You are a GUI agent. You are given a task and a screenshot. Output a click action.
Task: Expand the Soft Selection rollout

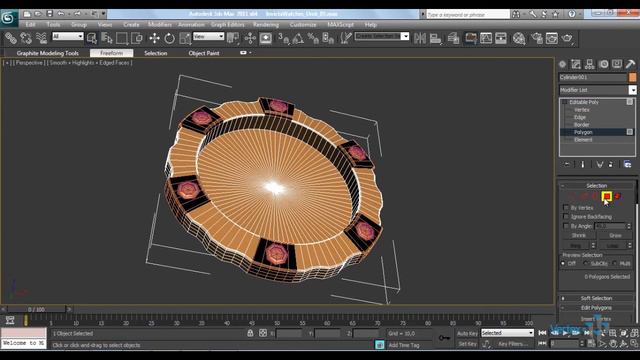click(596, 298)
